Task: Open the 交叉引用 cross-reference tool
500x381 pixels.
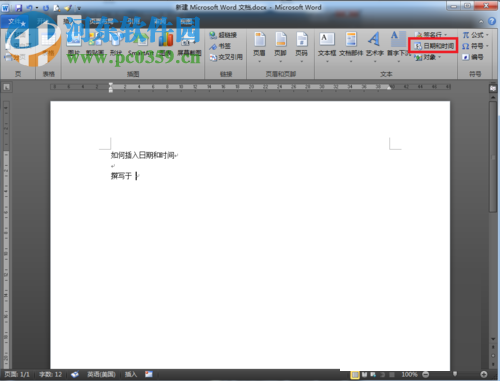Action: 226,57
